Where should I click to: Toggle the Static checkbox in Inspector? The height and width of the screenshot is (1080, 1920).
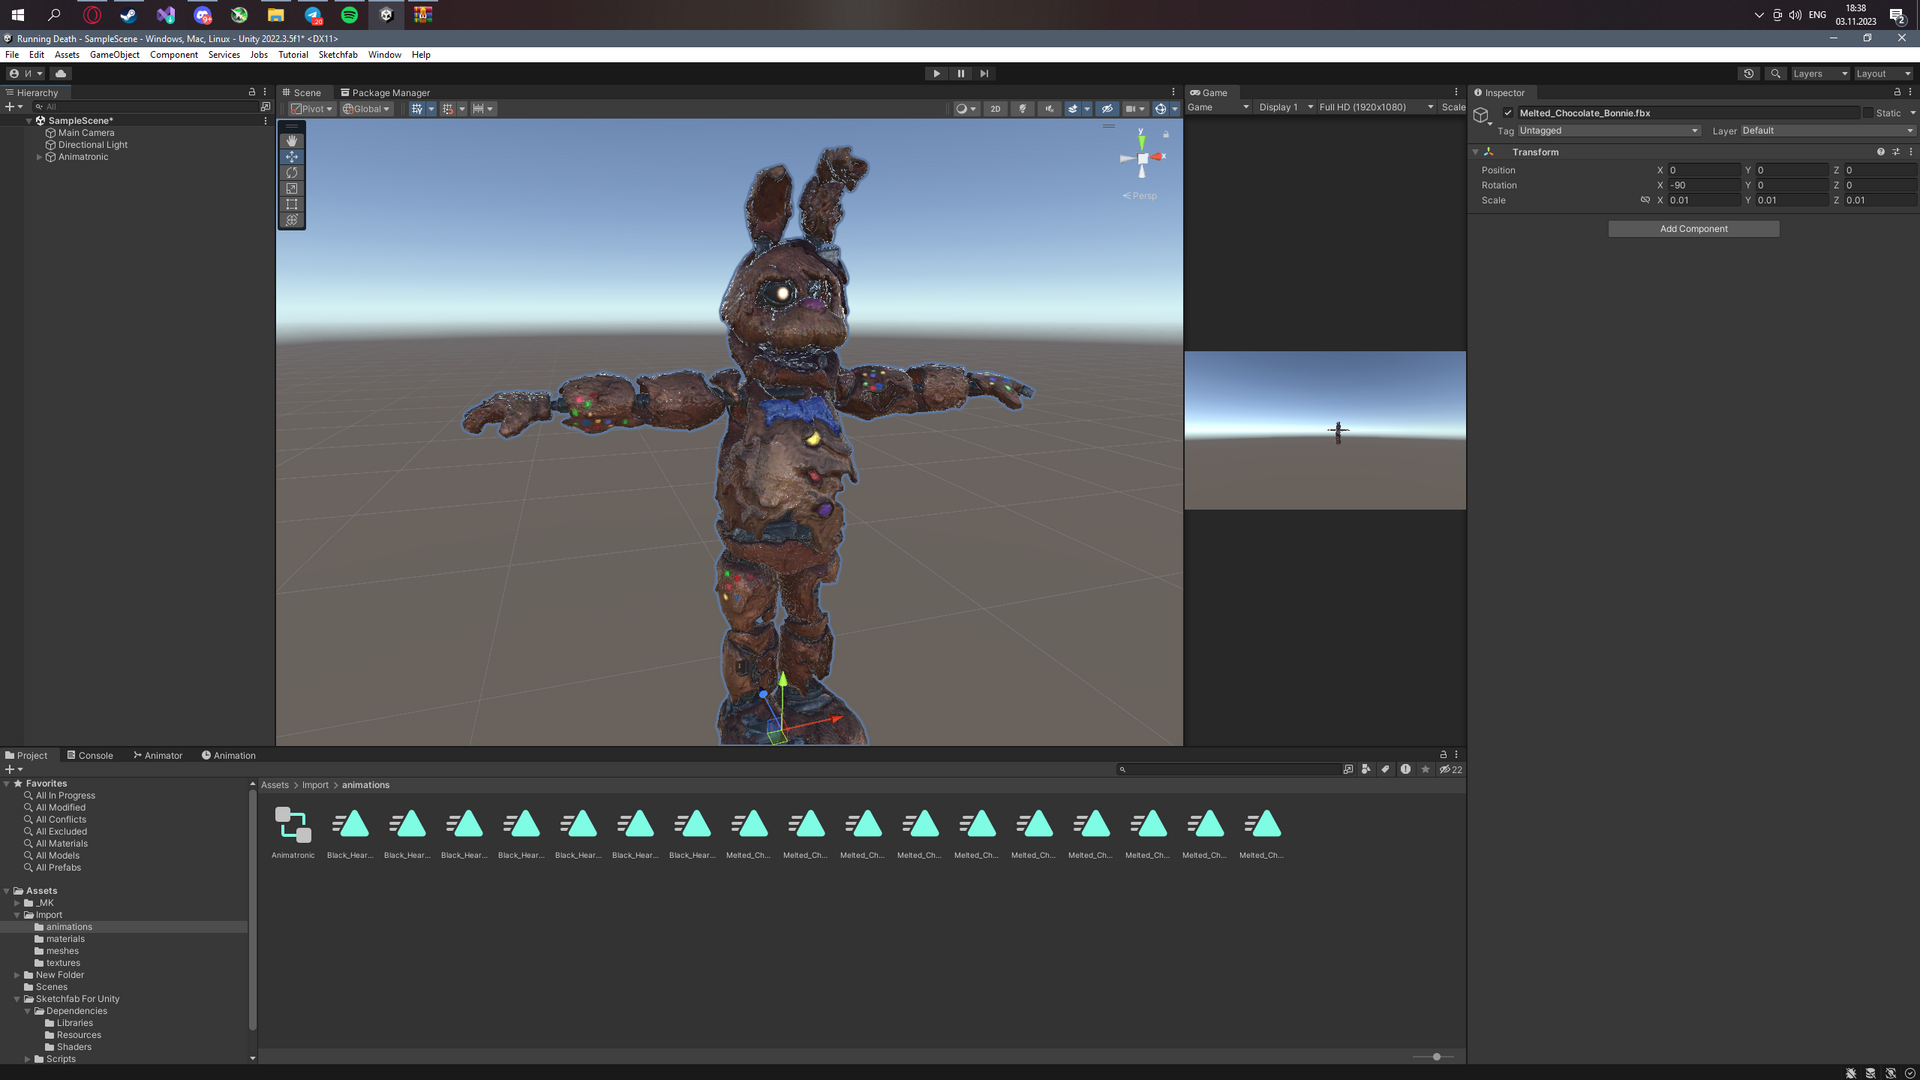point(1867,113)
